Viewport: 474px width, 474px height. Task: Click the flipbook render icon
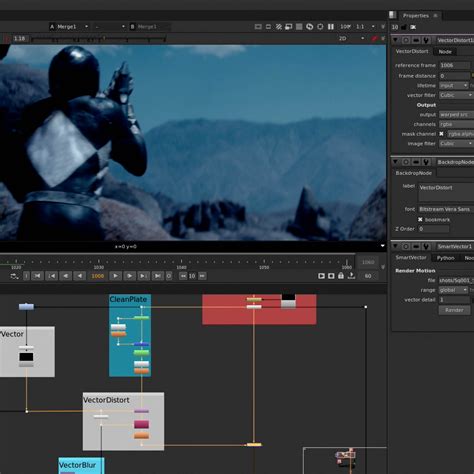pyautogui.click(x=321, y=276)
